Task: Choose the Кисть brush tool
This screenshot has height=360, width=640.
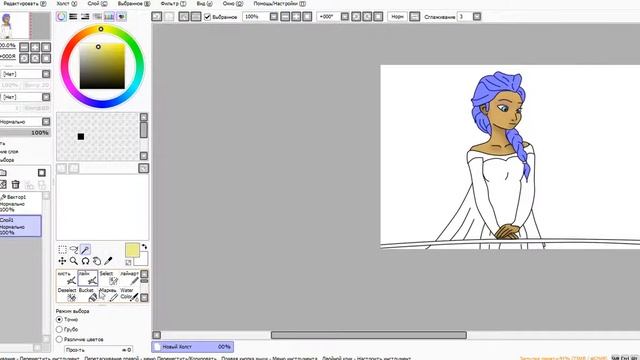Action: click(67, 278)
